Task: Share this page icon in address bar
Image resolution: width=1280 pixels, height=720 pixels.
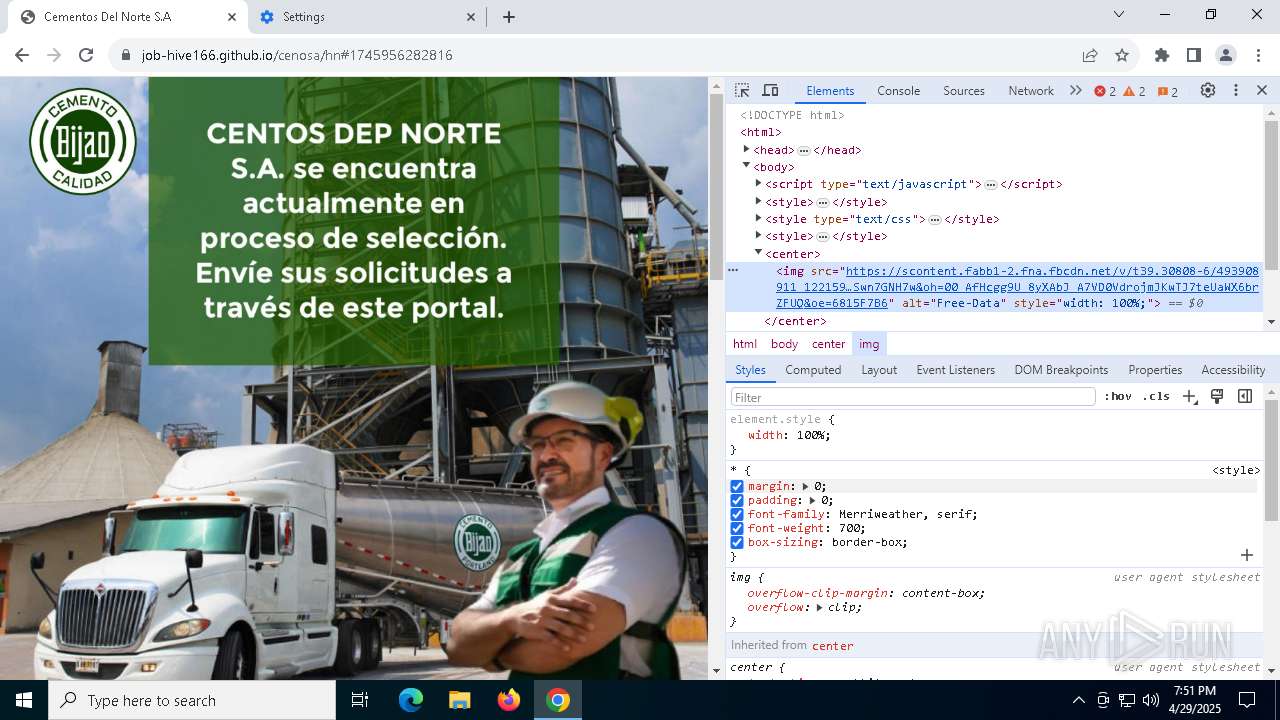Action: [x=1090, y=55]
